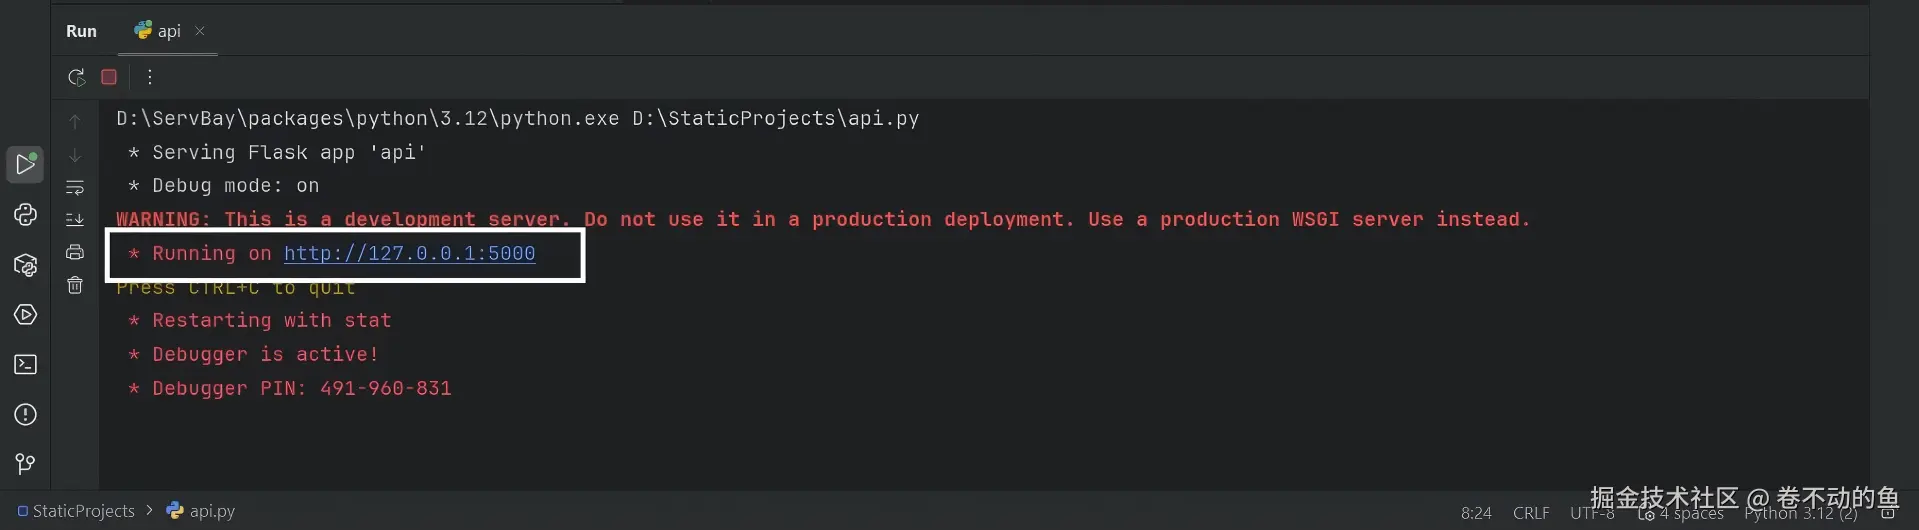This screenshot has width=1919, height=530.
Task: Click the StaticProjects breadcrumb
Action: pyautogui.click(x=83, y=511)
